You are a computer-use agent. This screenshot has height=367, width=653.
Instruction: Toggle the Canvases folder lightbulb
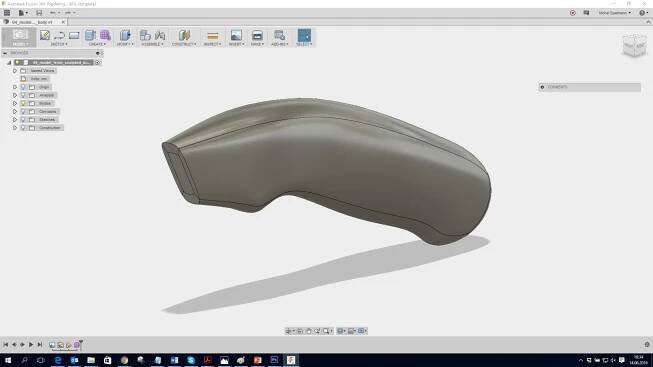[23, 112]
